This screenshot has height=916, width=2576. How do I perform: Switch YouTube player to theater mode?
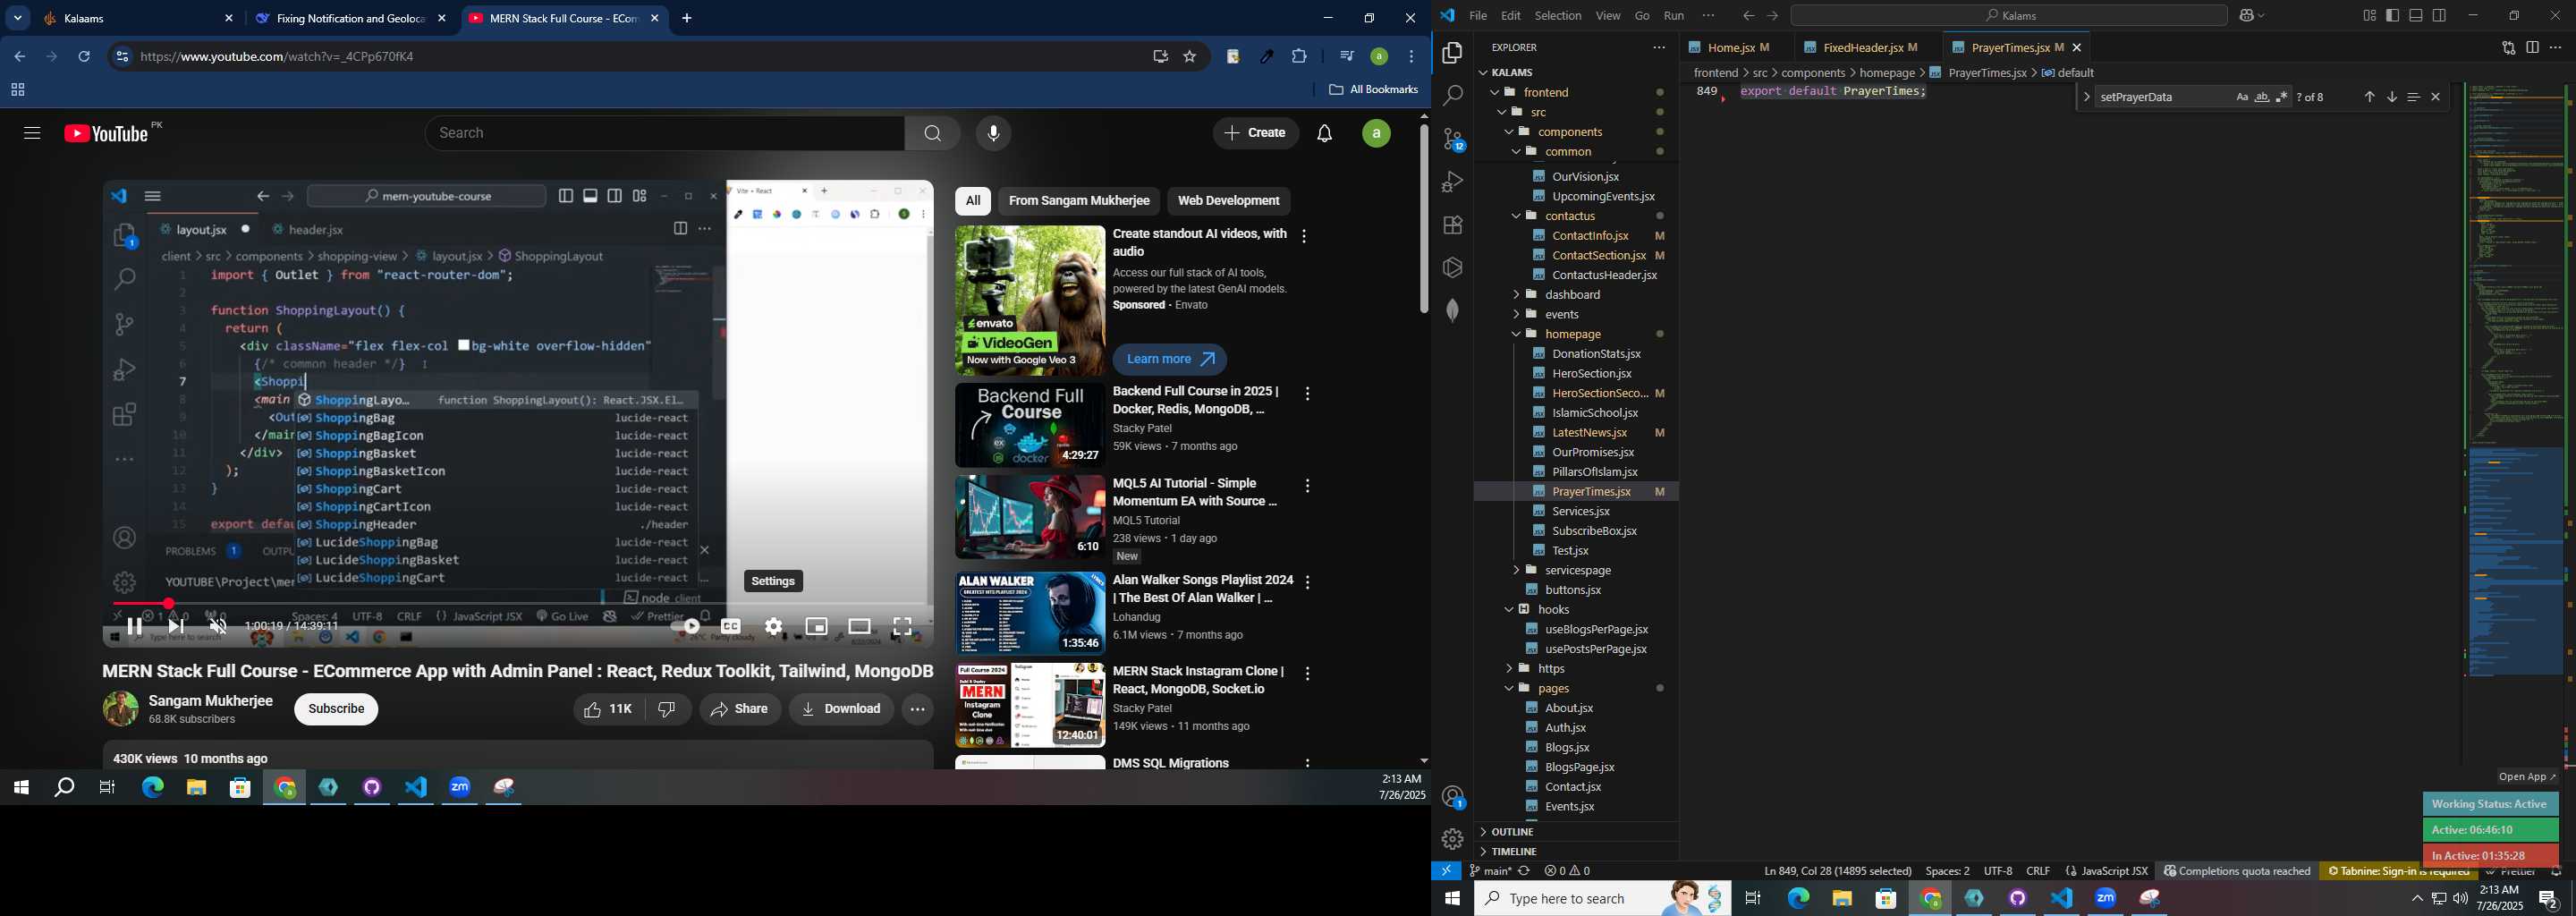click(x=860, y=627)
